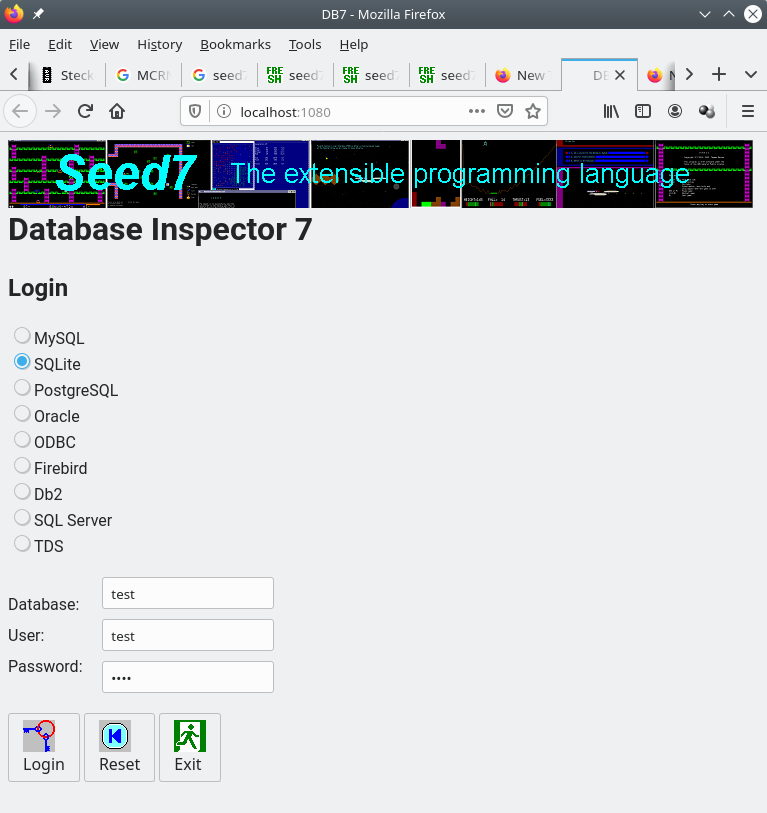Open the Edit menu

click(x=60, y=45)
